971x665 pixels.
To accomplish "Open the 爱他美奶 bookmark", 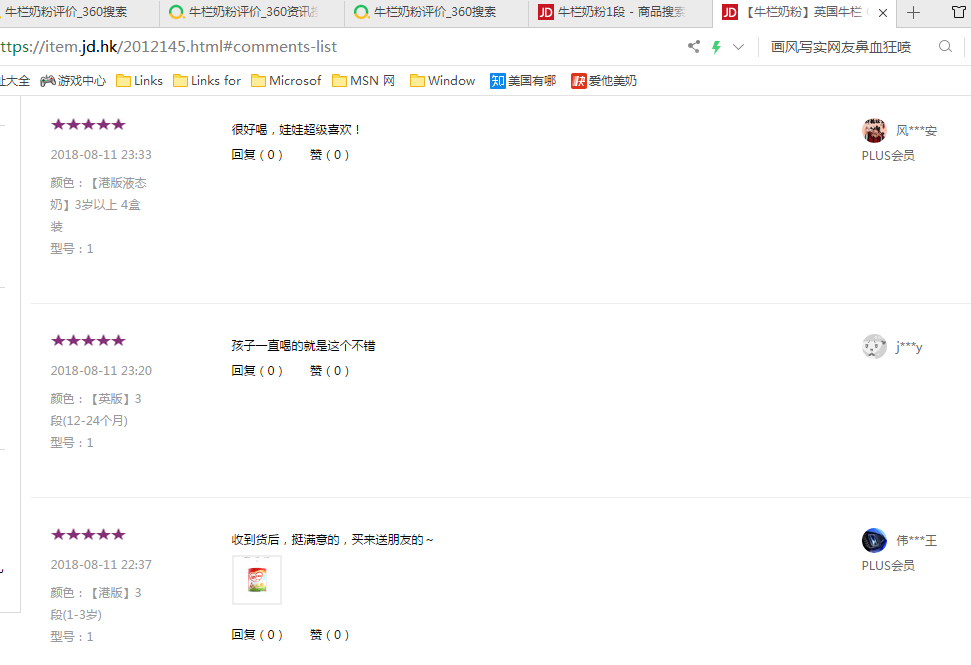I will click(x=604, y=81).
